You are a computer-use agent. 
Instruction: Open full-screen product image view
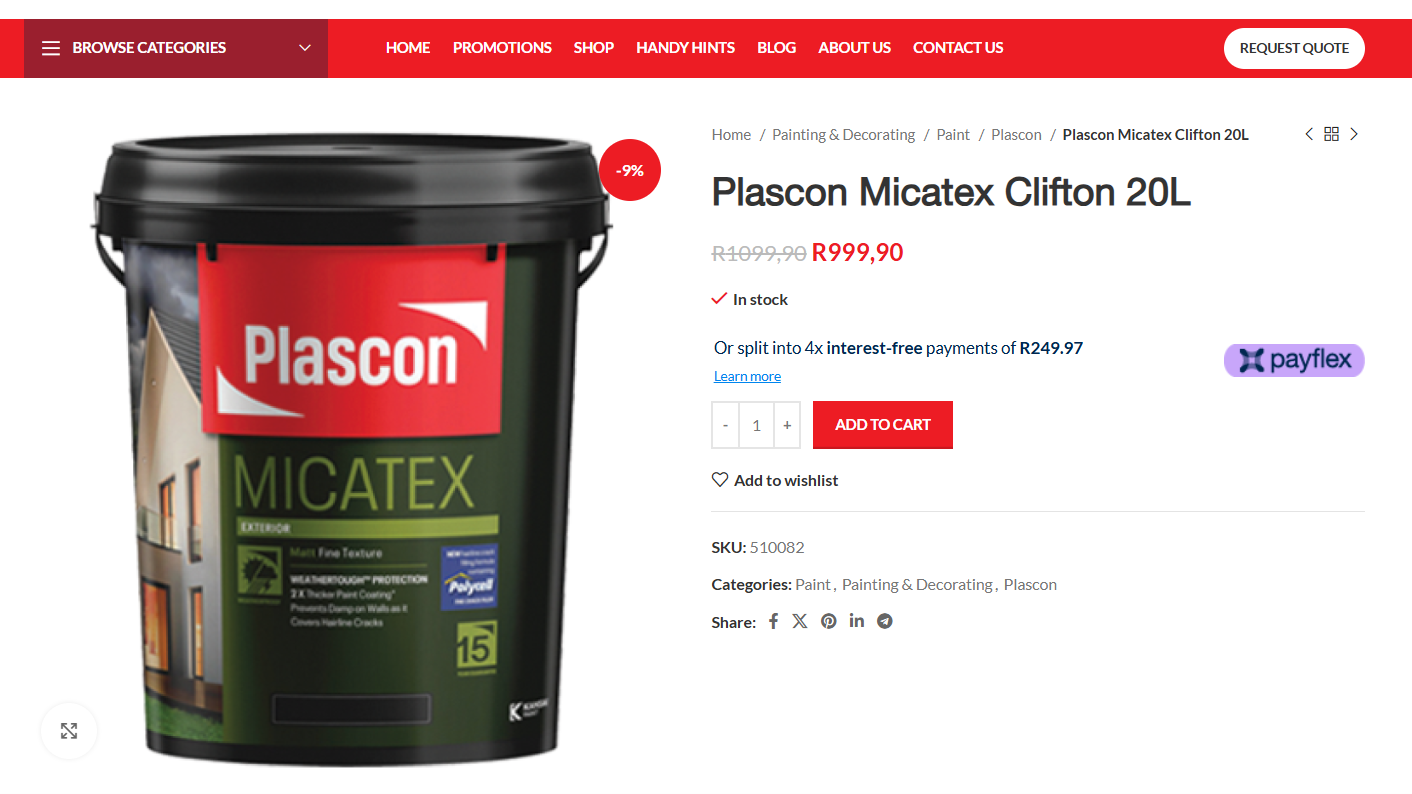69,731
